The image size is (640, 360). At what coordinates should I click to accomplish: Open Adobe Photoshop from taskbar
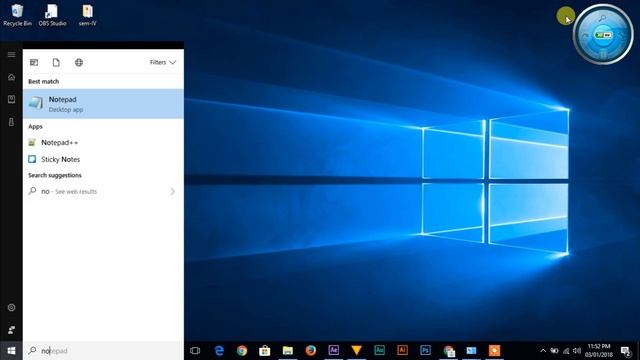(x=425, y=350)
